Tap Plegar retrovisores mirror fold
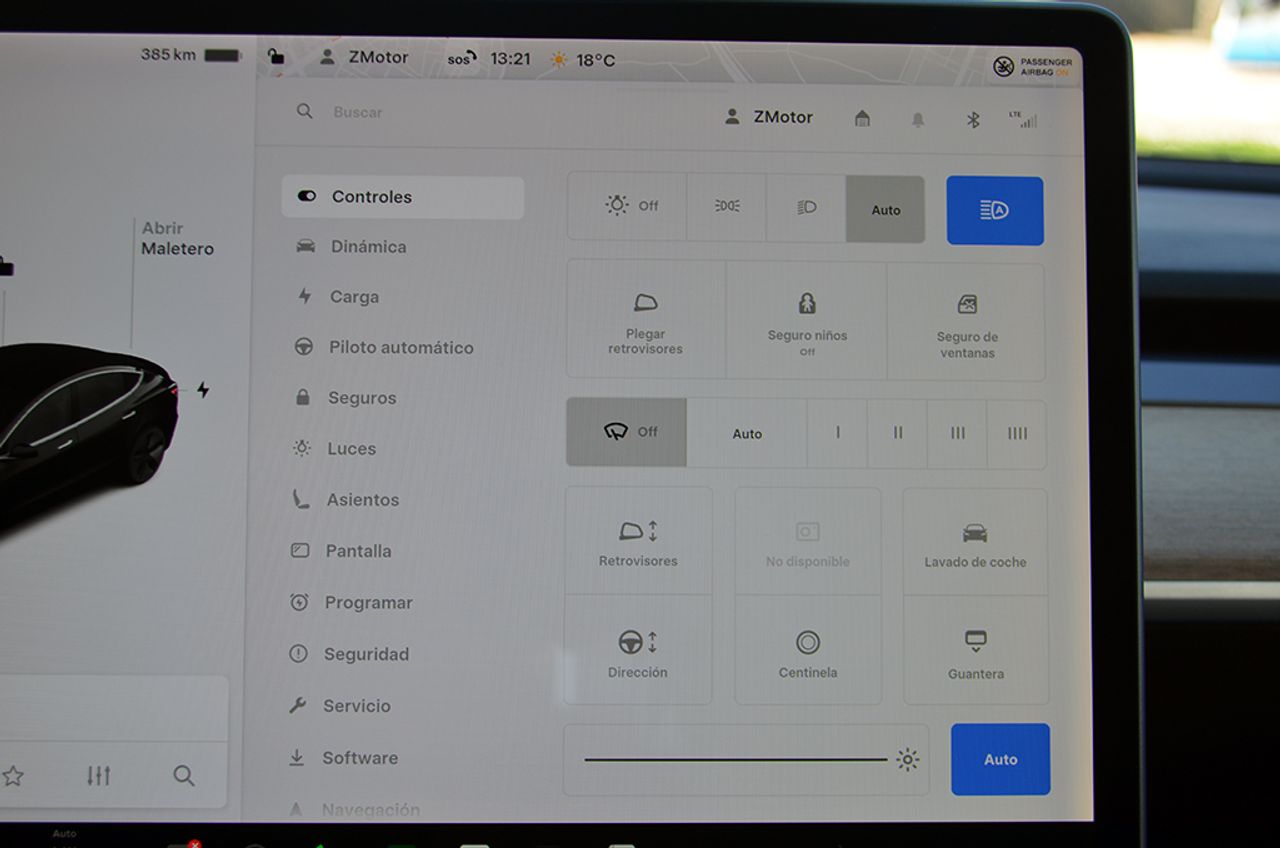Screen dimensions: 1280x848 (646, 320)
